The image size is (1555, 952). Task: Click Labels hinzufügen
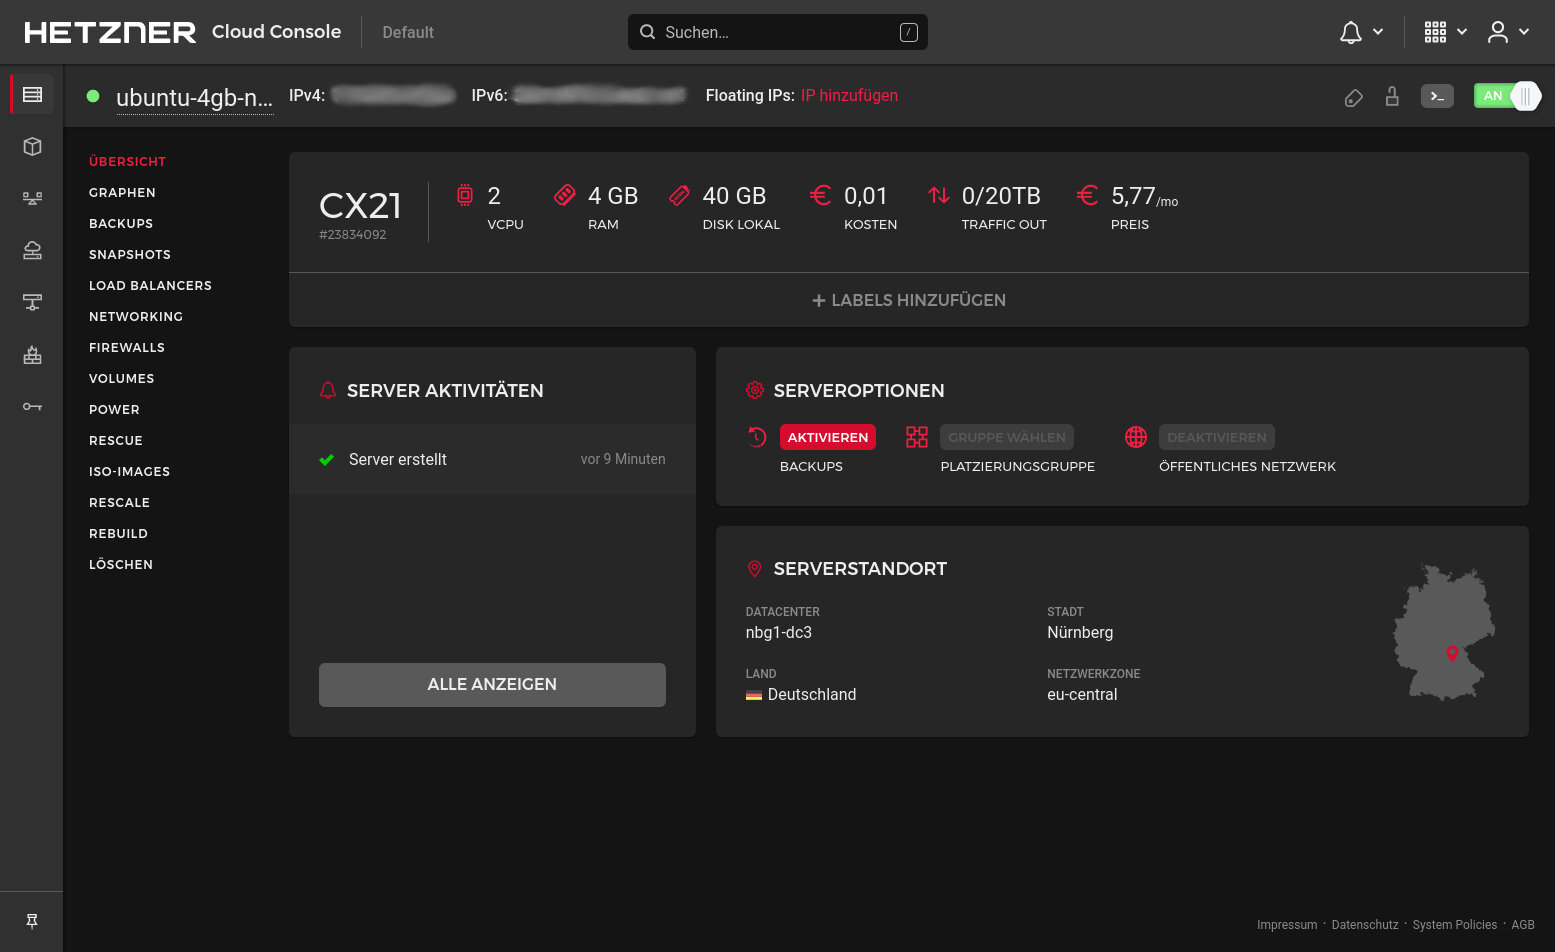[909, 300]
